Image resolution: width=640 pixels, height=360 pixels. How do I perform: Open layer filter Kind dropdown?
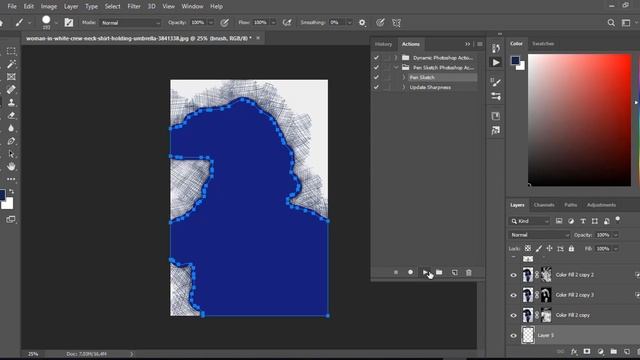[529, 221]
